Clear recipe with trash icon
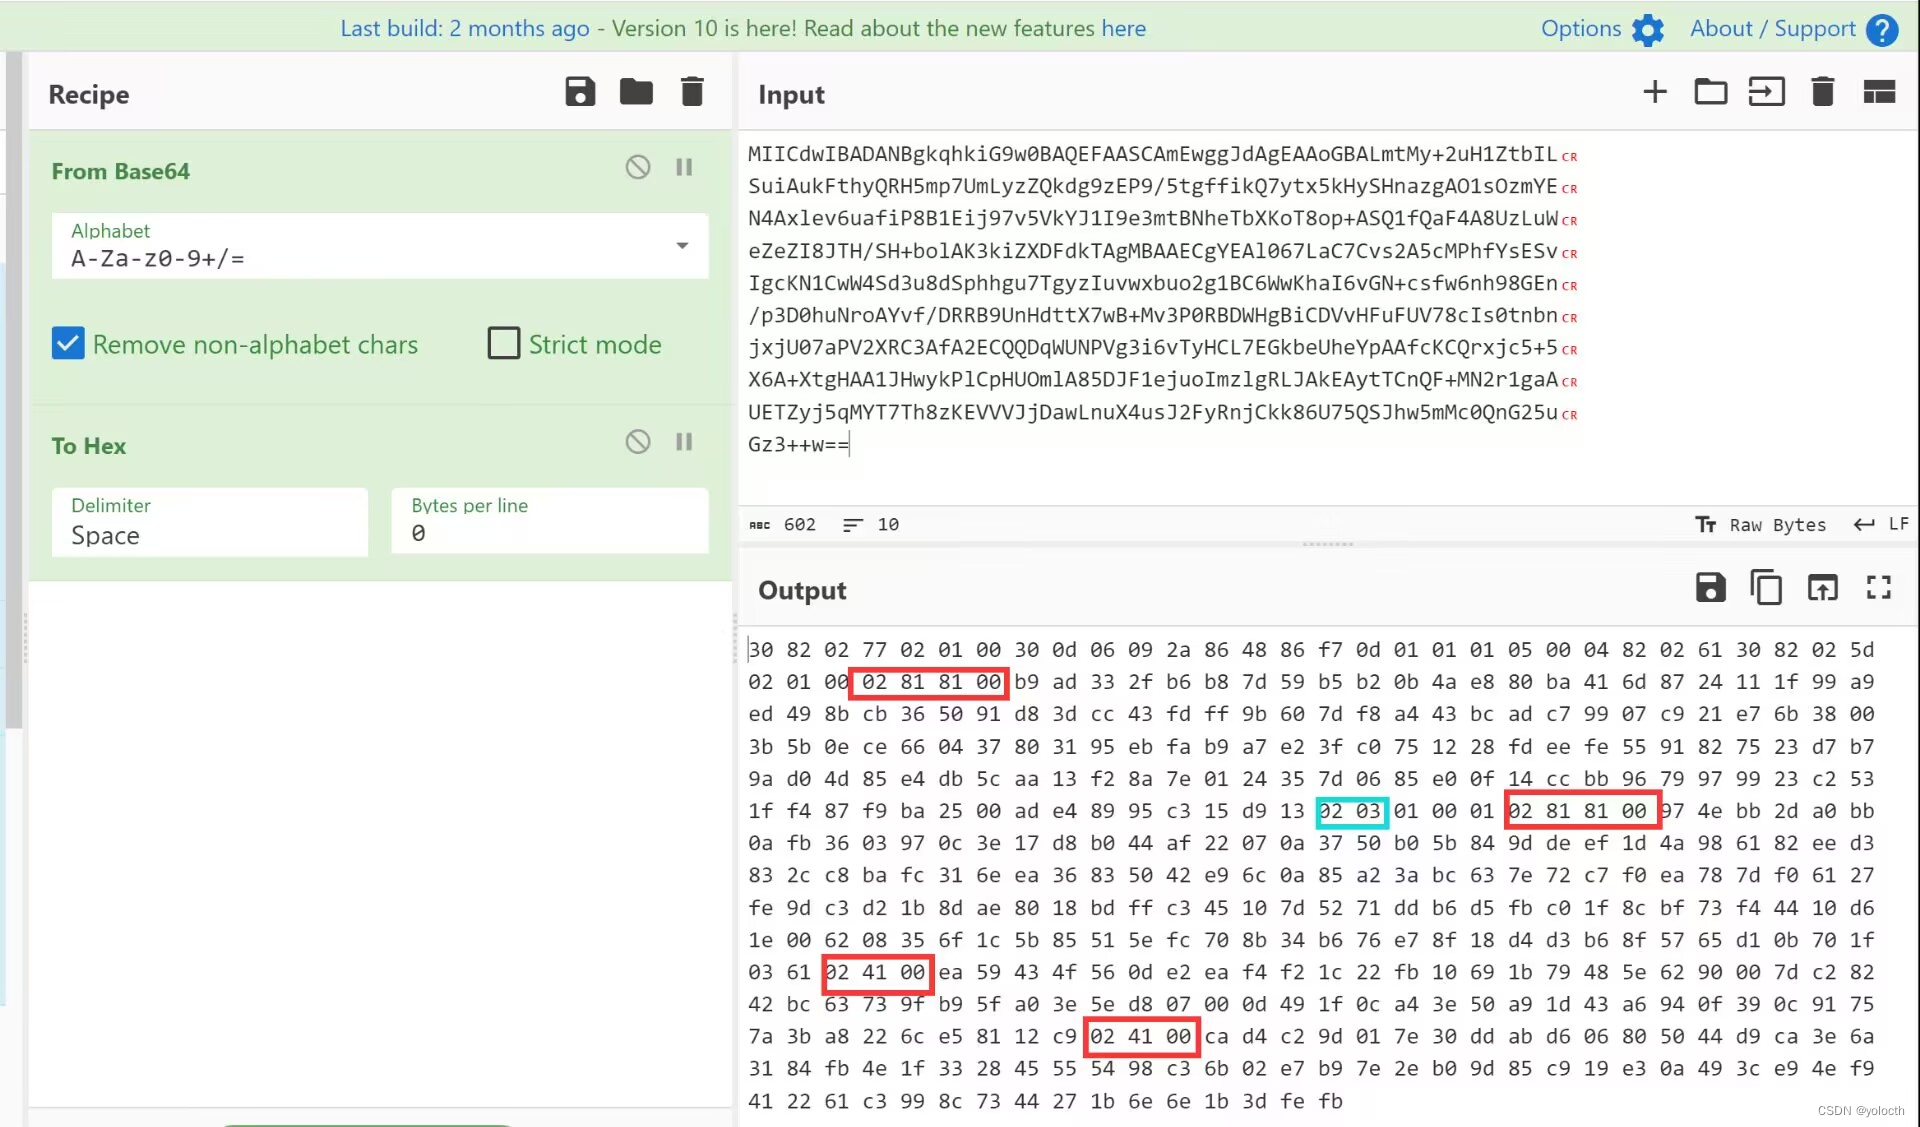 tap(692, 92)
